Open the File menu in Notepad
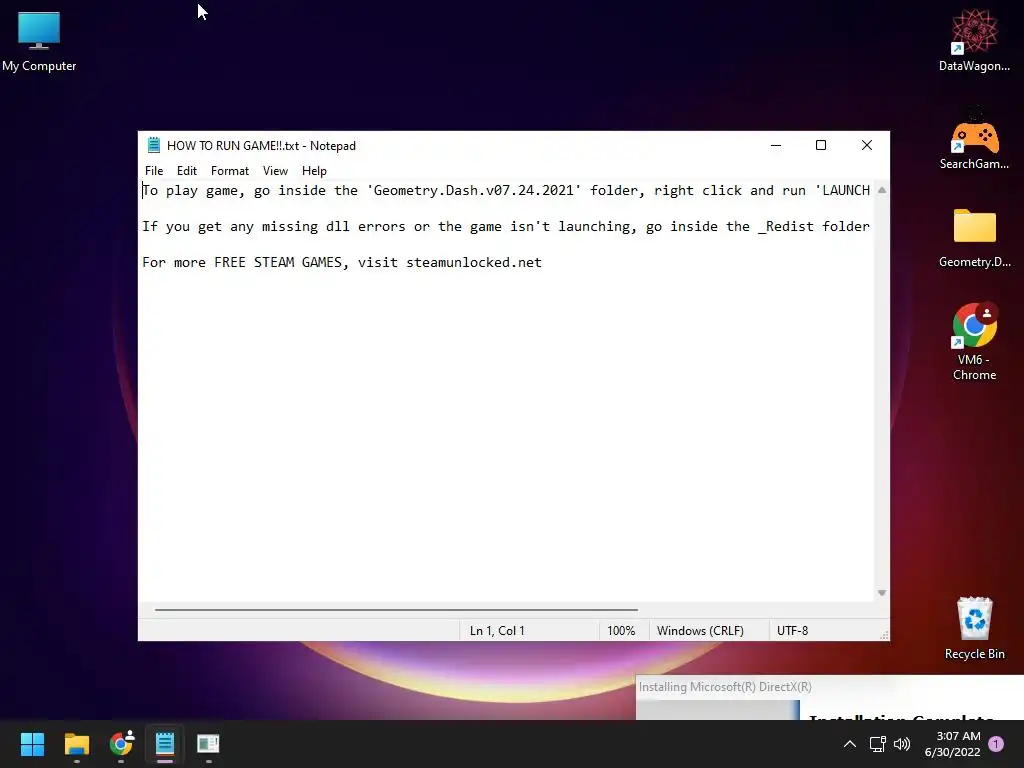 154,170
